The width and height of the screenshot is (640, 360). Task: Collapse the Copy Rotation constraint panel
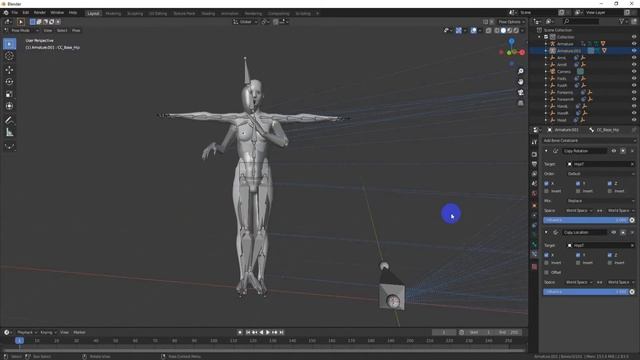click(547, 151)
